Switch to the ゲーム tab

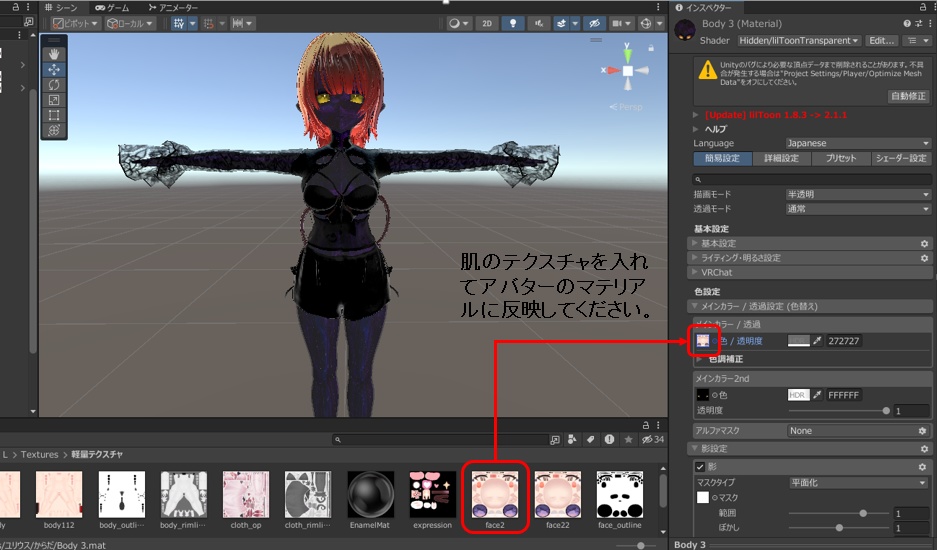click(x=112, y=7)
